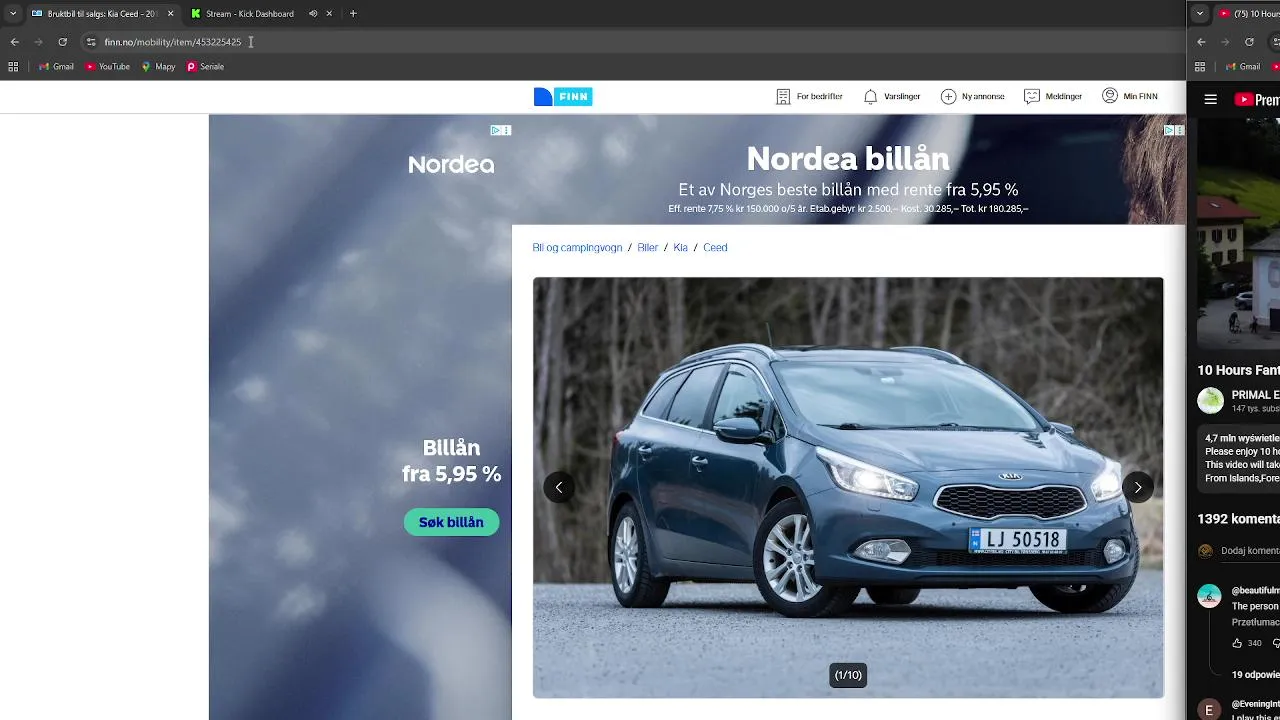Click the (1/10) photo counter
Viewport: 1280px width, 720px height.
tap(848, 675)
